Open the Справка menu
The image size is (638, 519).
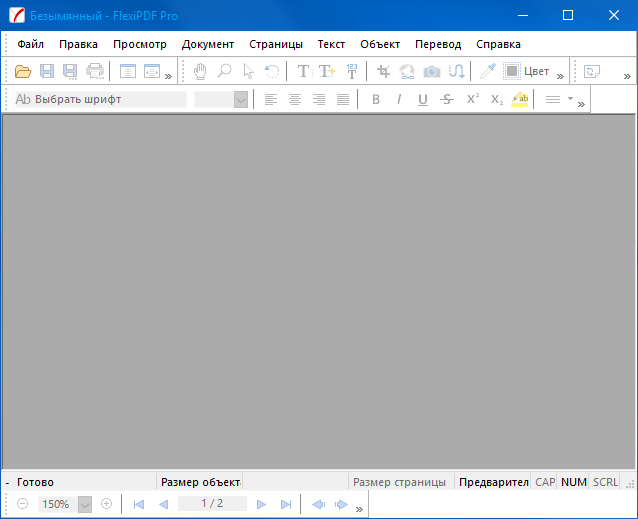point(498,44)
